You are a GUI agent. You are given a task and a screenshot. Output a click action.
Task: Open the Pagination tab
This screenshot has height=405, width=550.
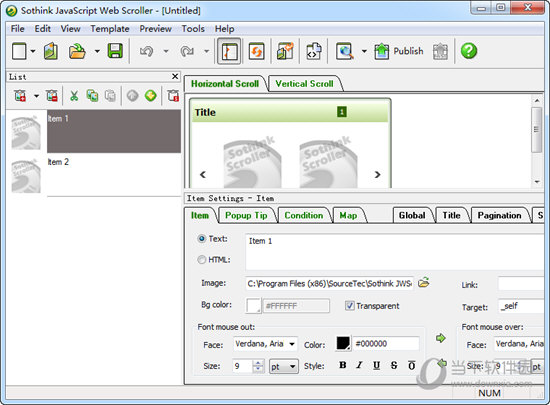499,215
